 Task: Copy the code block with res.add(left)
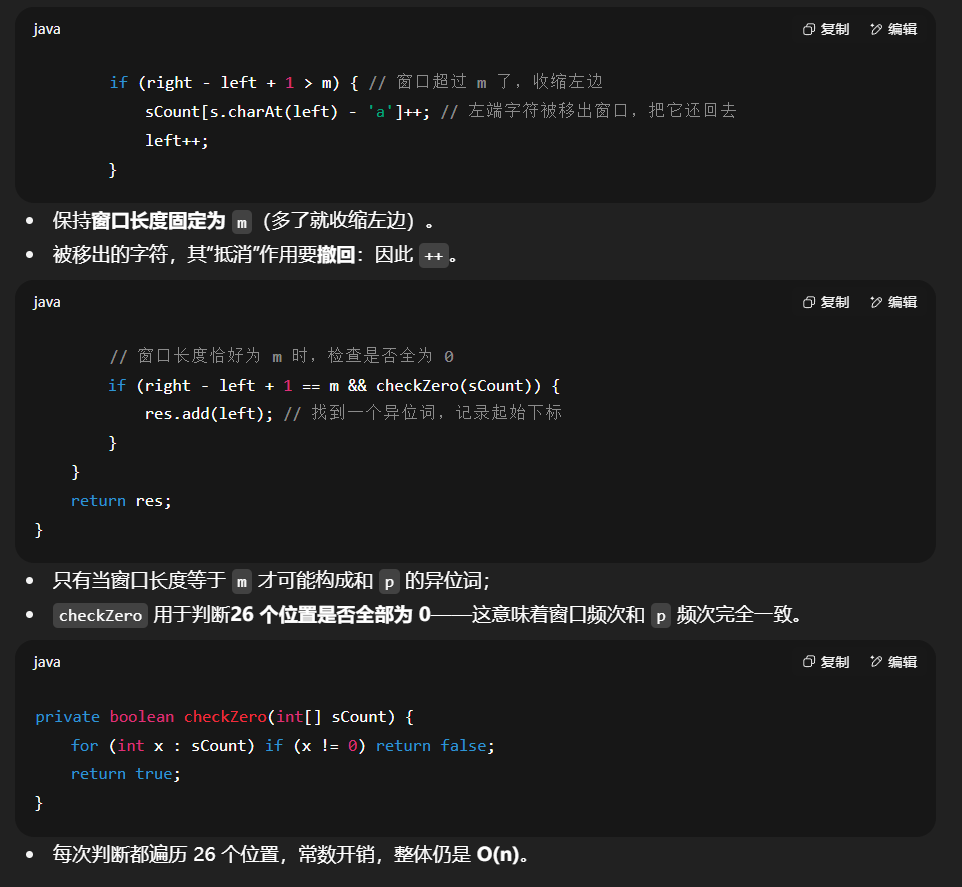click(x=826, y=301)
